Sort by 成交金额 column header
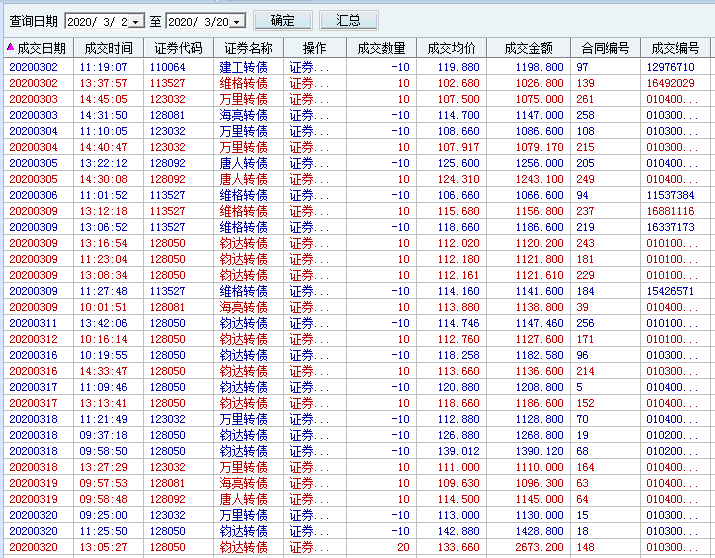The image size is (715, 558). tap(528, 48)
